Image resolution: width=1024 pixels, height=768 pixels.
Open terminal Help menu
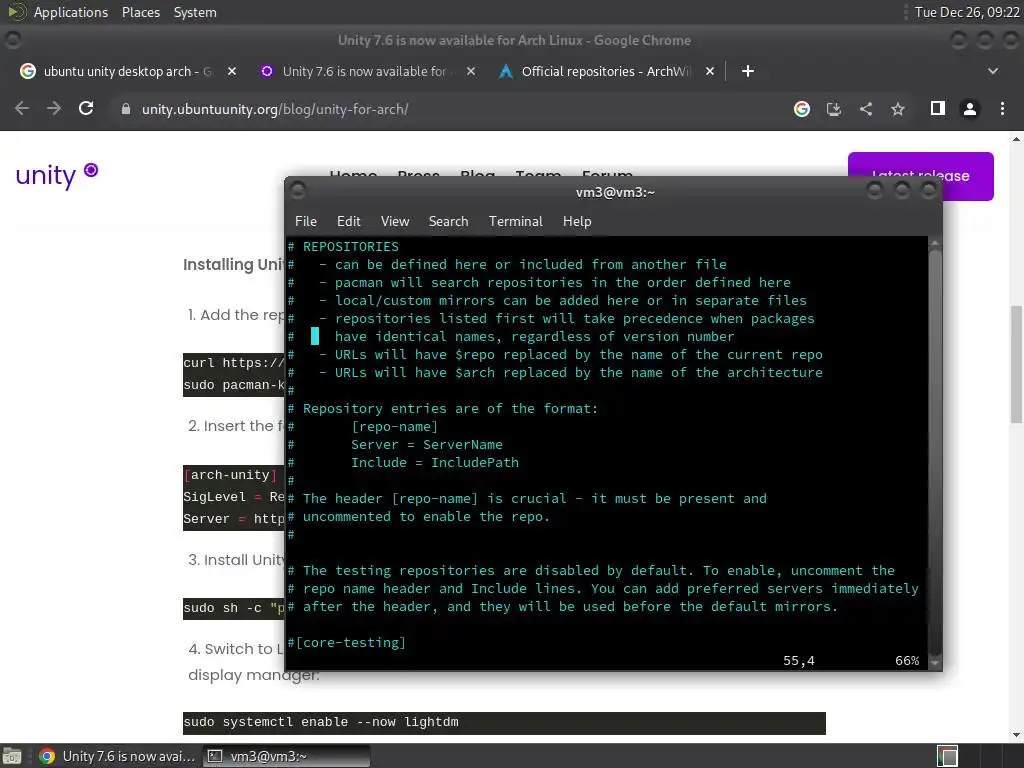click(577, 221)
